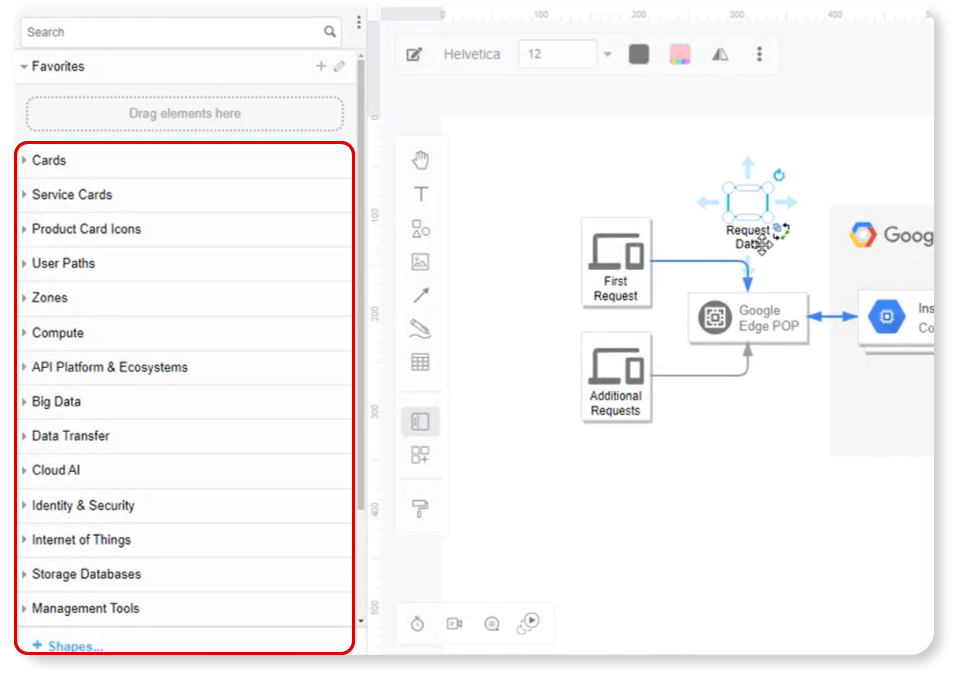Viewport: 964px width, 676px height.
Task: Open the comments panel
Action: 491,623
